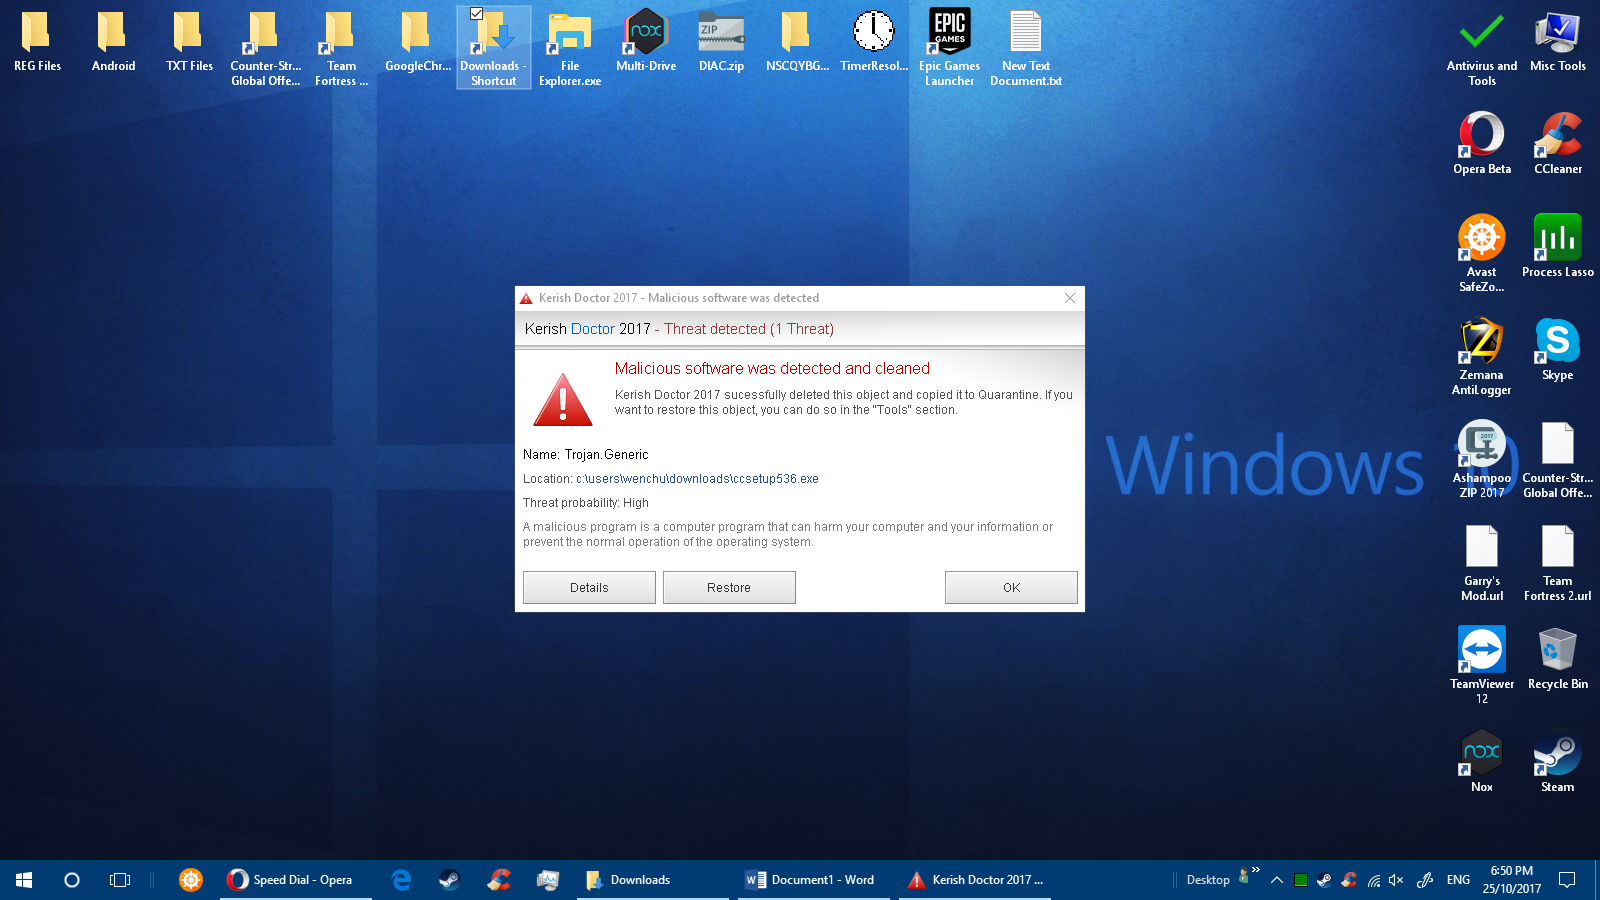The image size is (1600, 900).
Task: Unmute the volume tray icon
Action: click(x=1397, y=880)
